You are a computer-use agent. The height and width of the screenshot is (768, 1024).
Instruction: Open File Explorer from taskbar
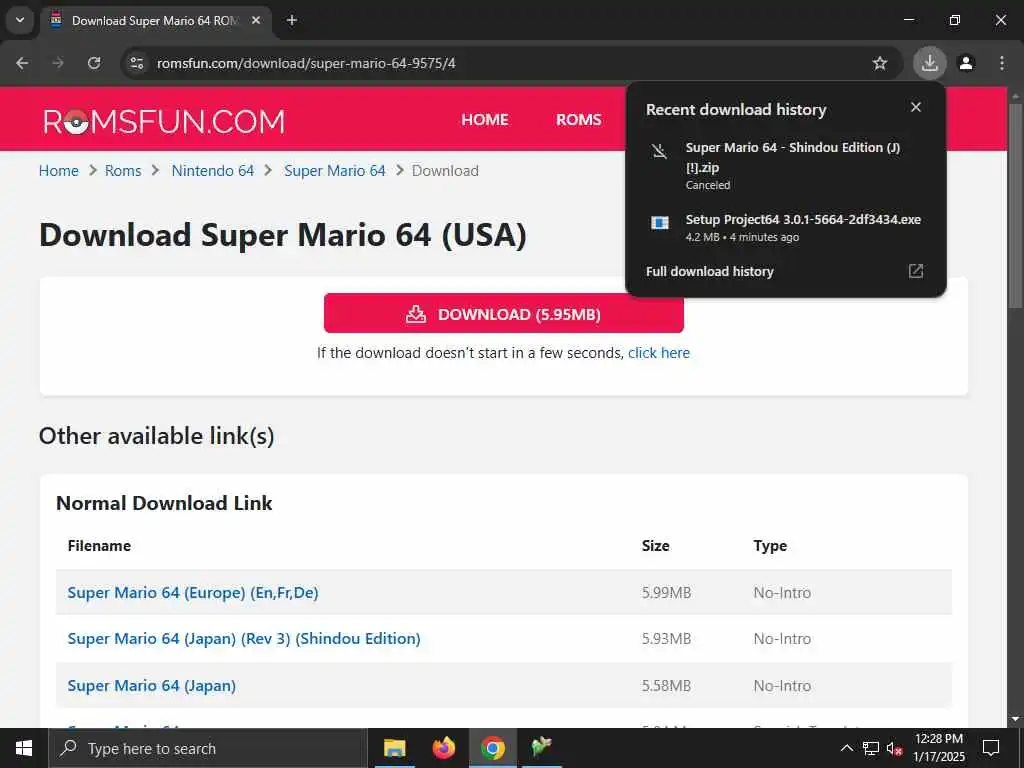[x=394, y=748]
